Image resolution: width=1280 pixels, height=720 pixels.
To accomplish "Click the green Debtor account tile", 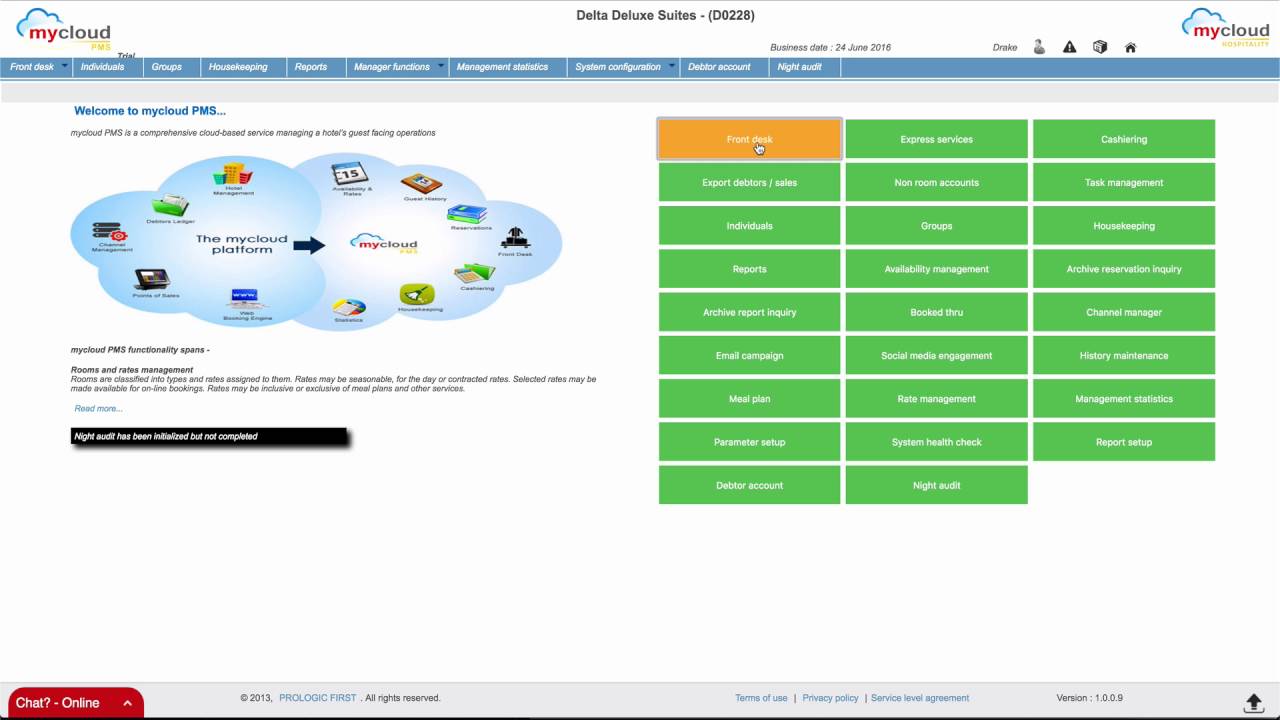I will [x=749, y=485].
